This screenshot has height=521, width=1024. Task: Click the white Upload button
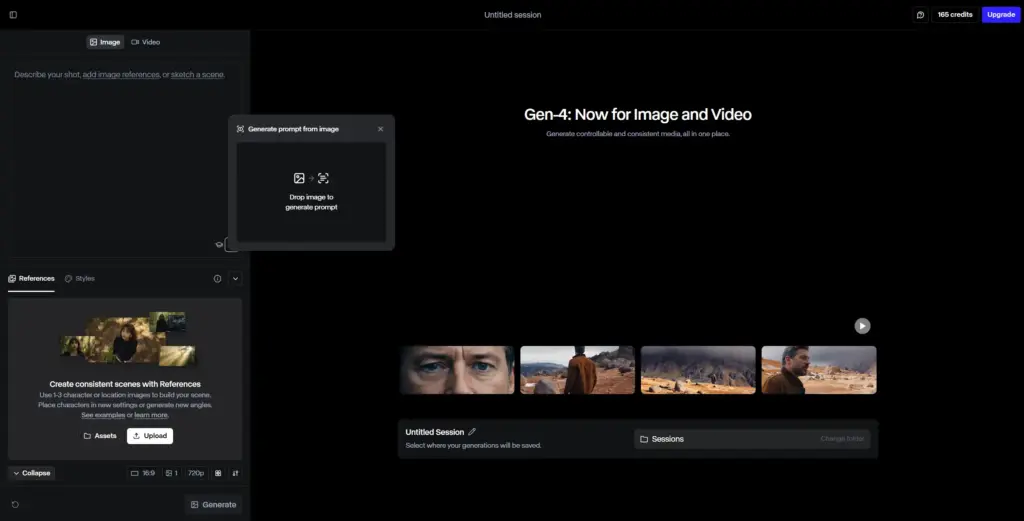(x=150, y=435)
